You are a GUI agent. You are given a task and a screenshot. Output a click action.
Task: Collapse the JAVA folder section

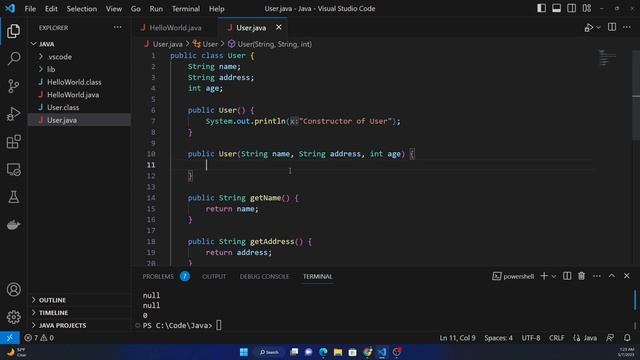click(x=79, y=44)
